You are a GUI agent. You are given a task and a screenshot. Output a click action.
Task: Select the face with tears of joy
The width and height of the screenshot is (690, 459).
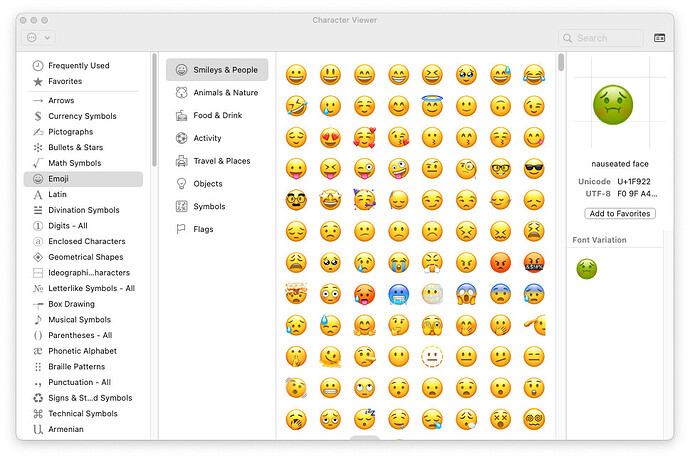[x=534, y=74]
